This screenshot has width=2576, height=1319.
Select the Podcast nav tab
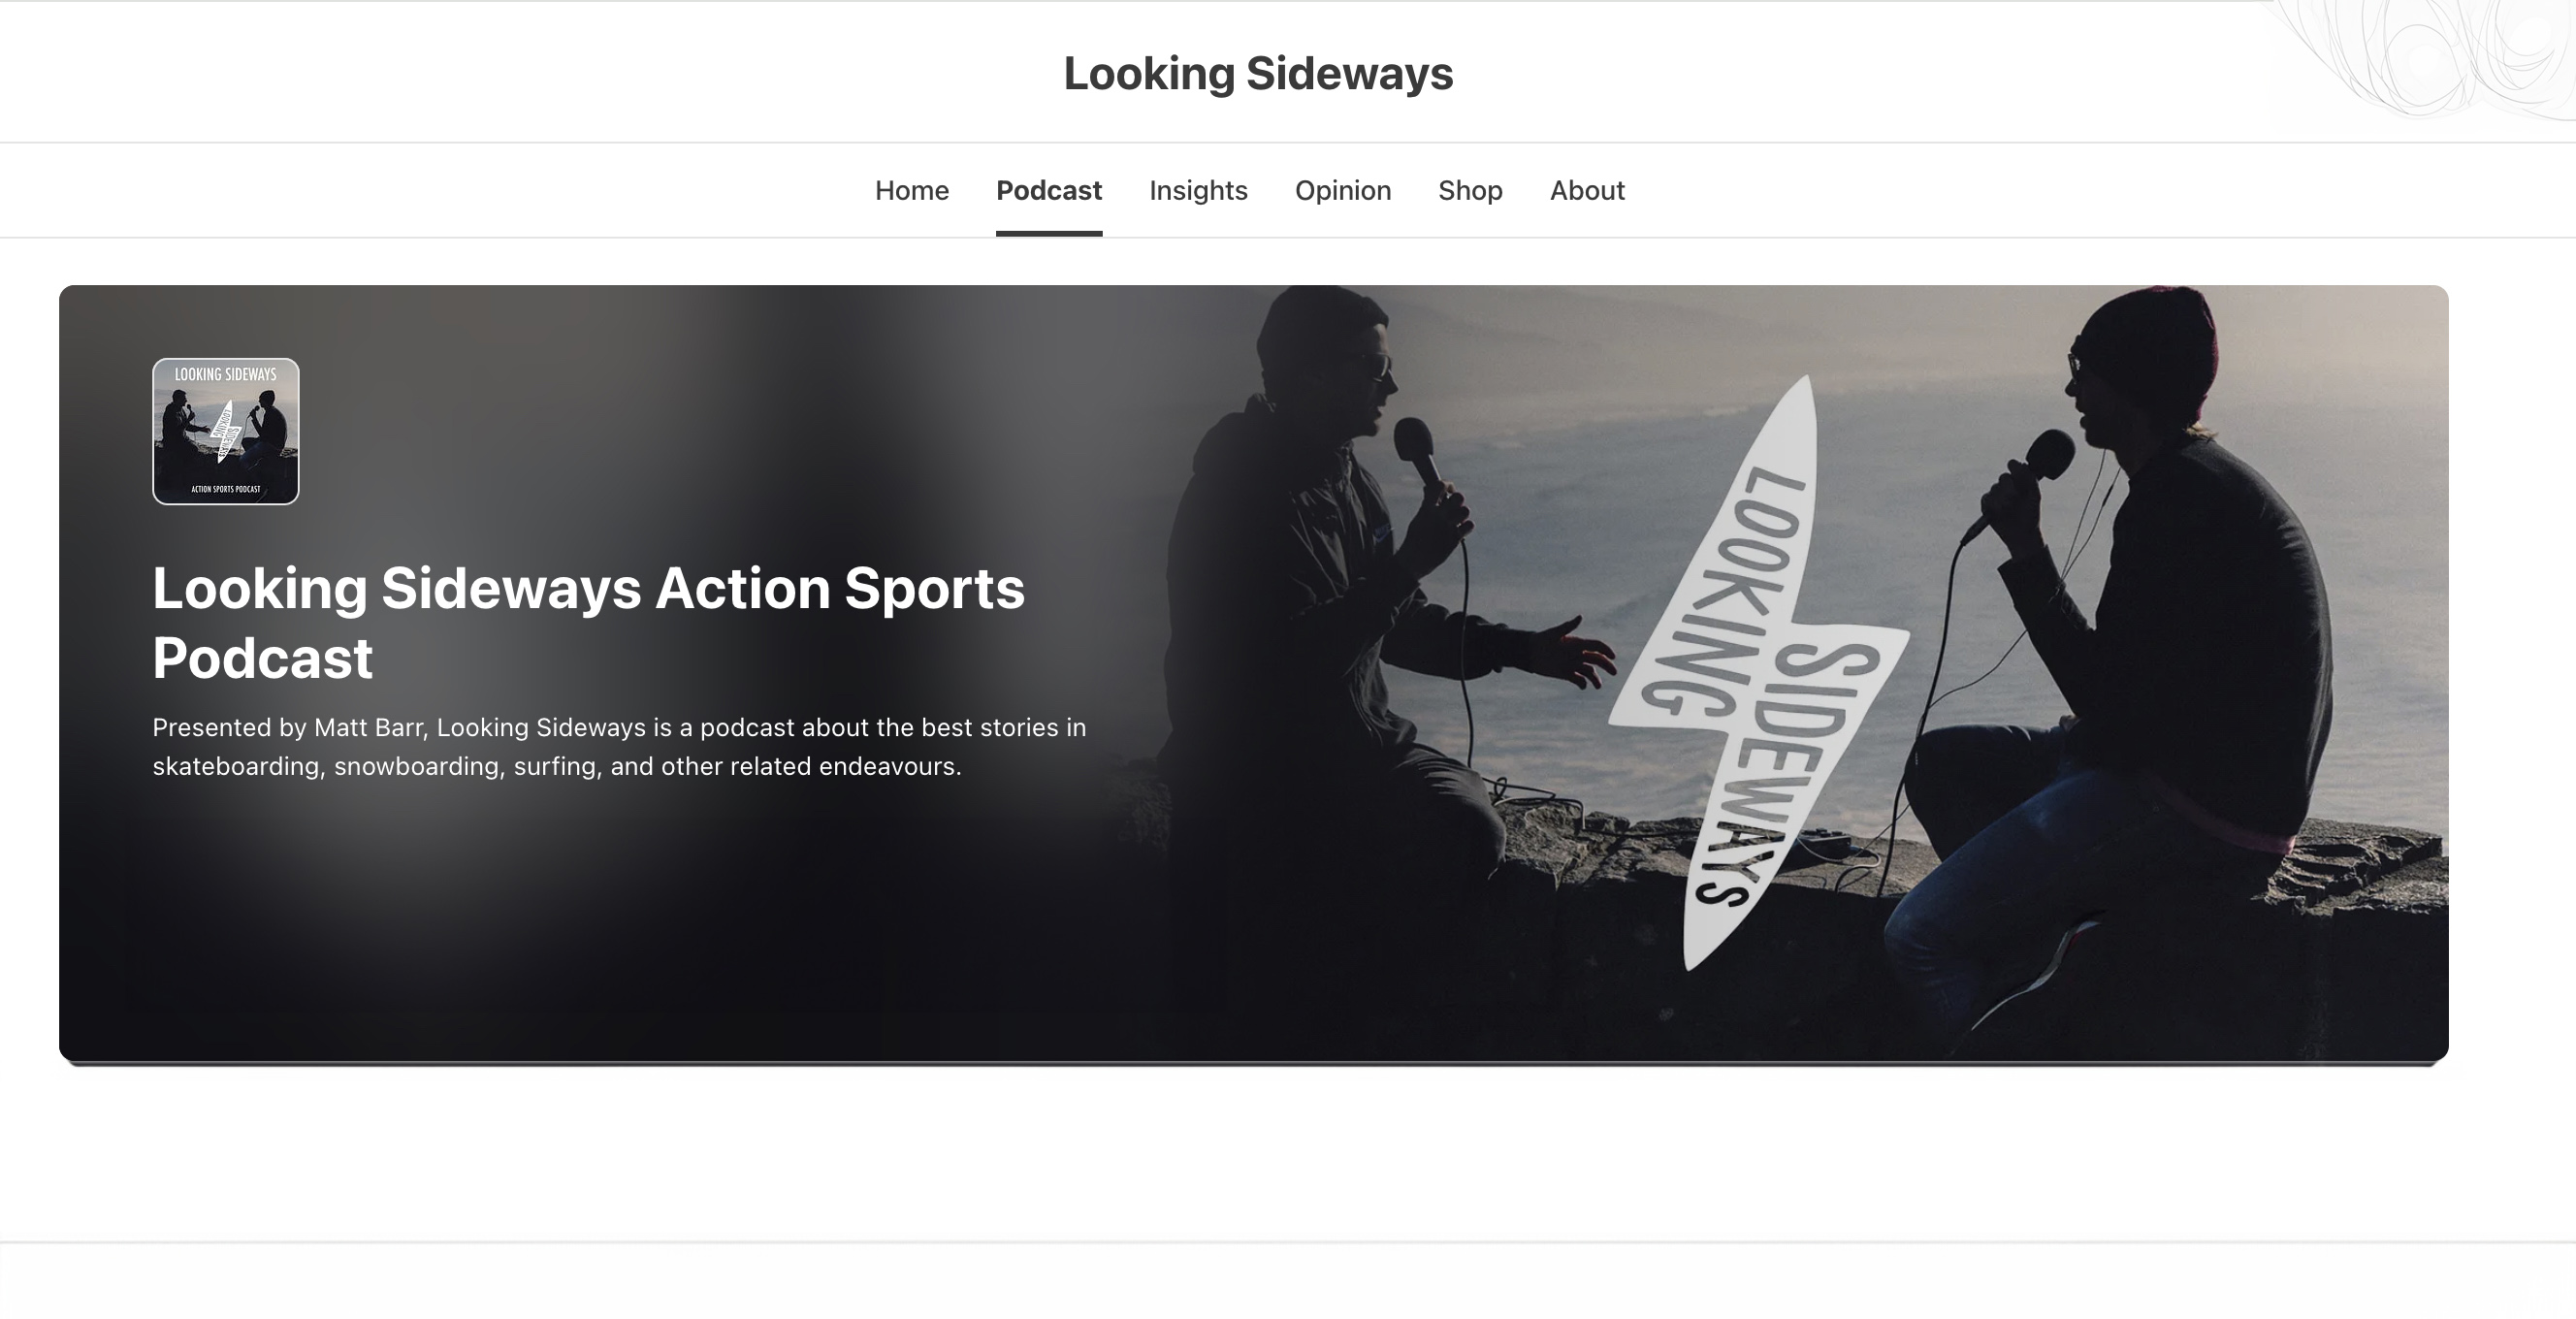coord(1049,190)
